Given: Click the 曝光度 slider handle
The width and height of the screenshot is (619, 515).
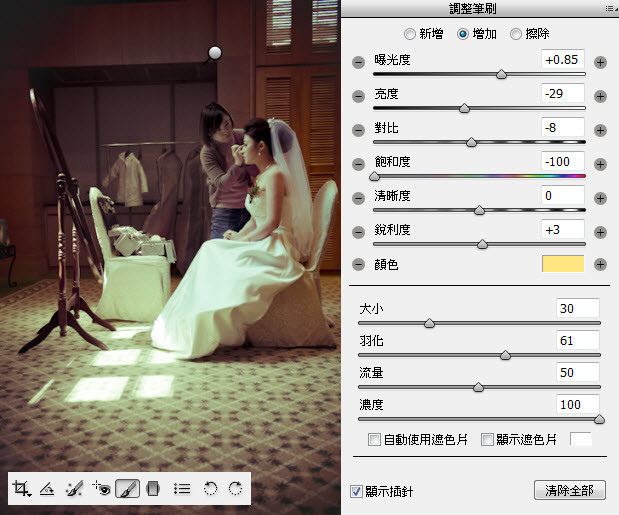Looking at the screenshot, I should [501, 74].
